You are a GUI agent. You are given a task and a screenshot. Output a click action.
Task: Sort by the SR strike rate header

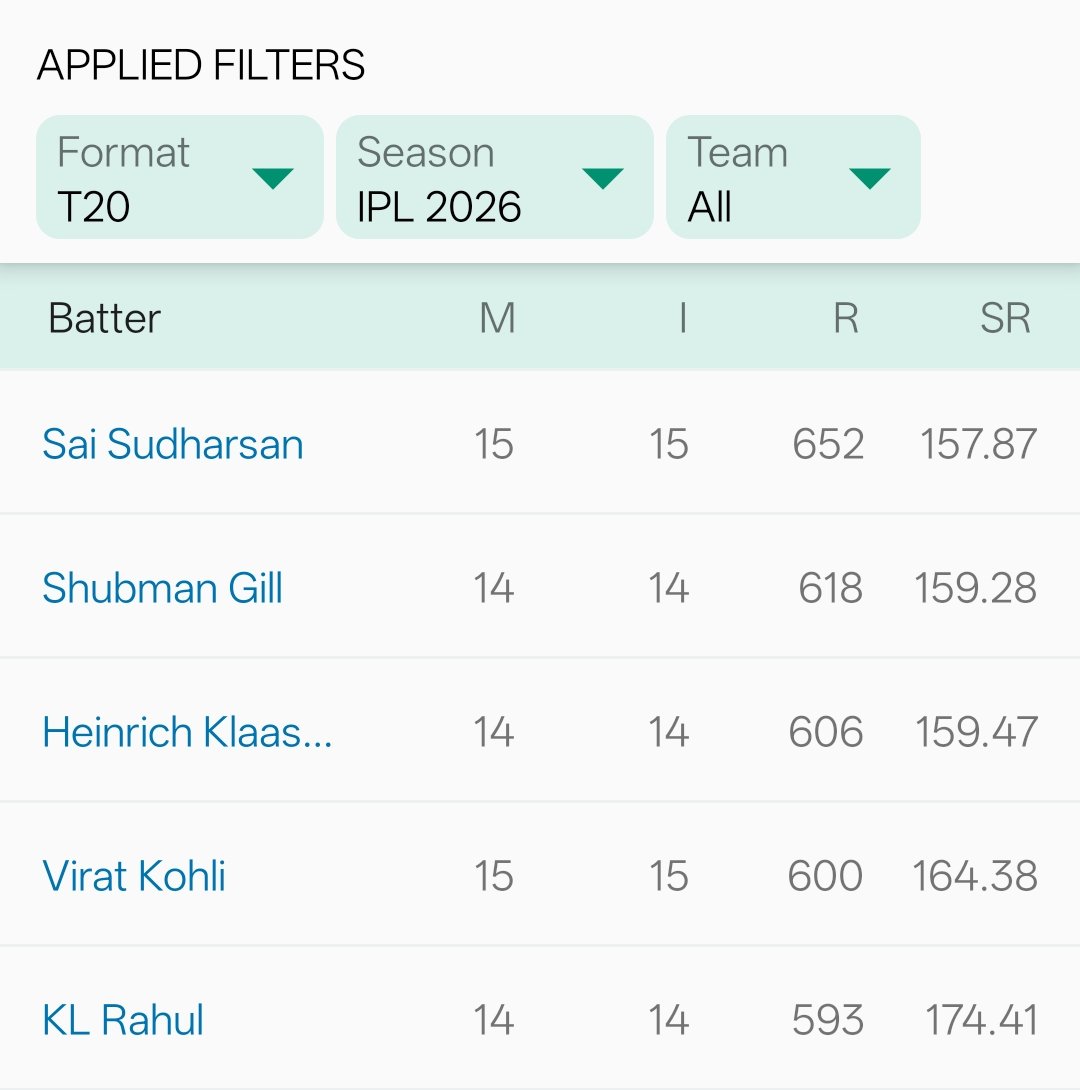(x=1005, y=318)
